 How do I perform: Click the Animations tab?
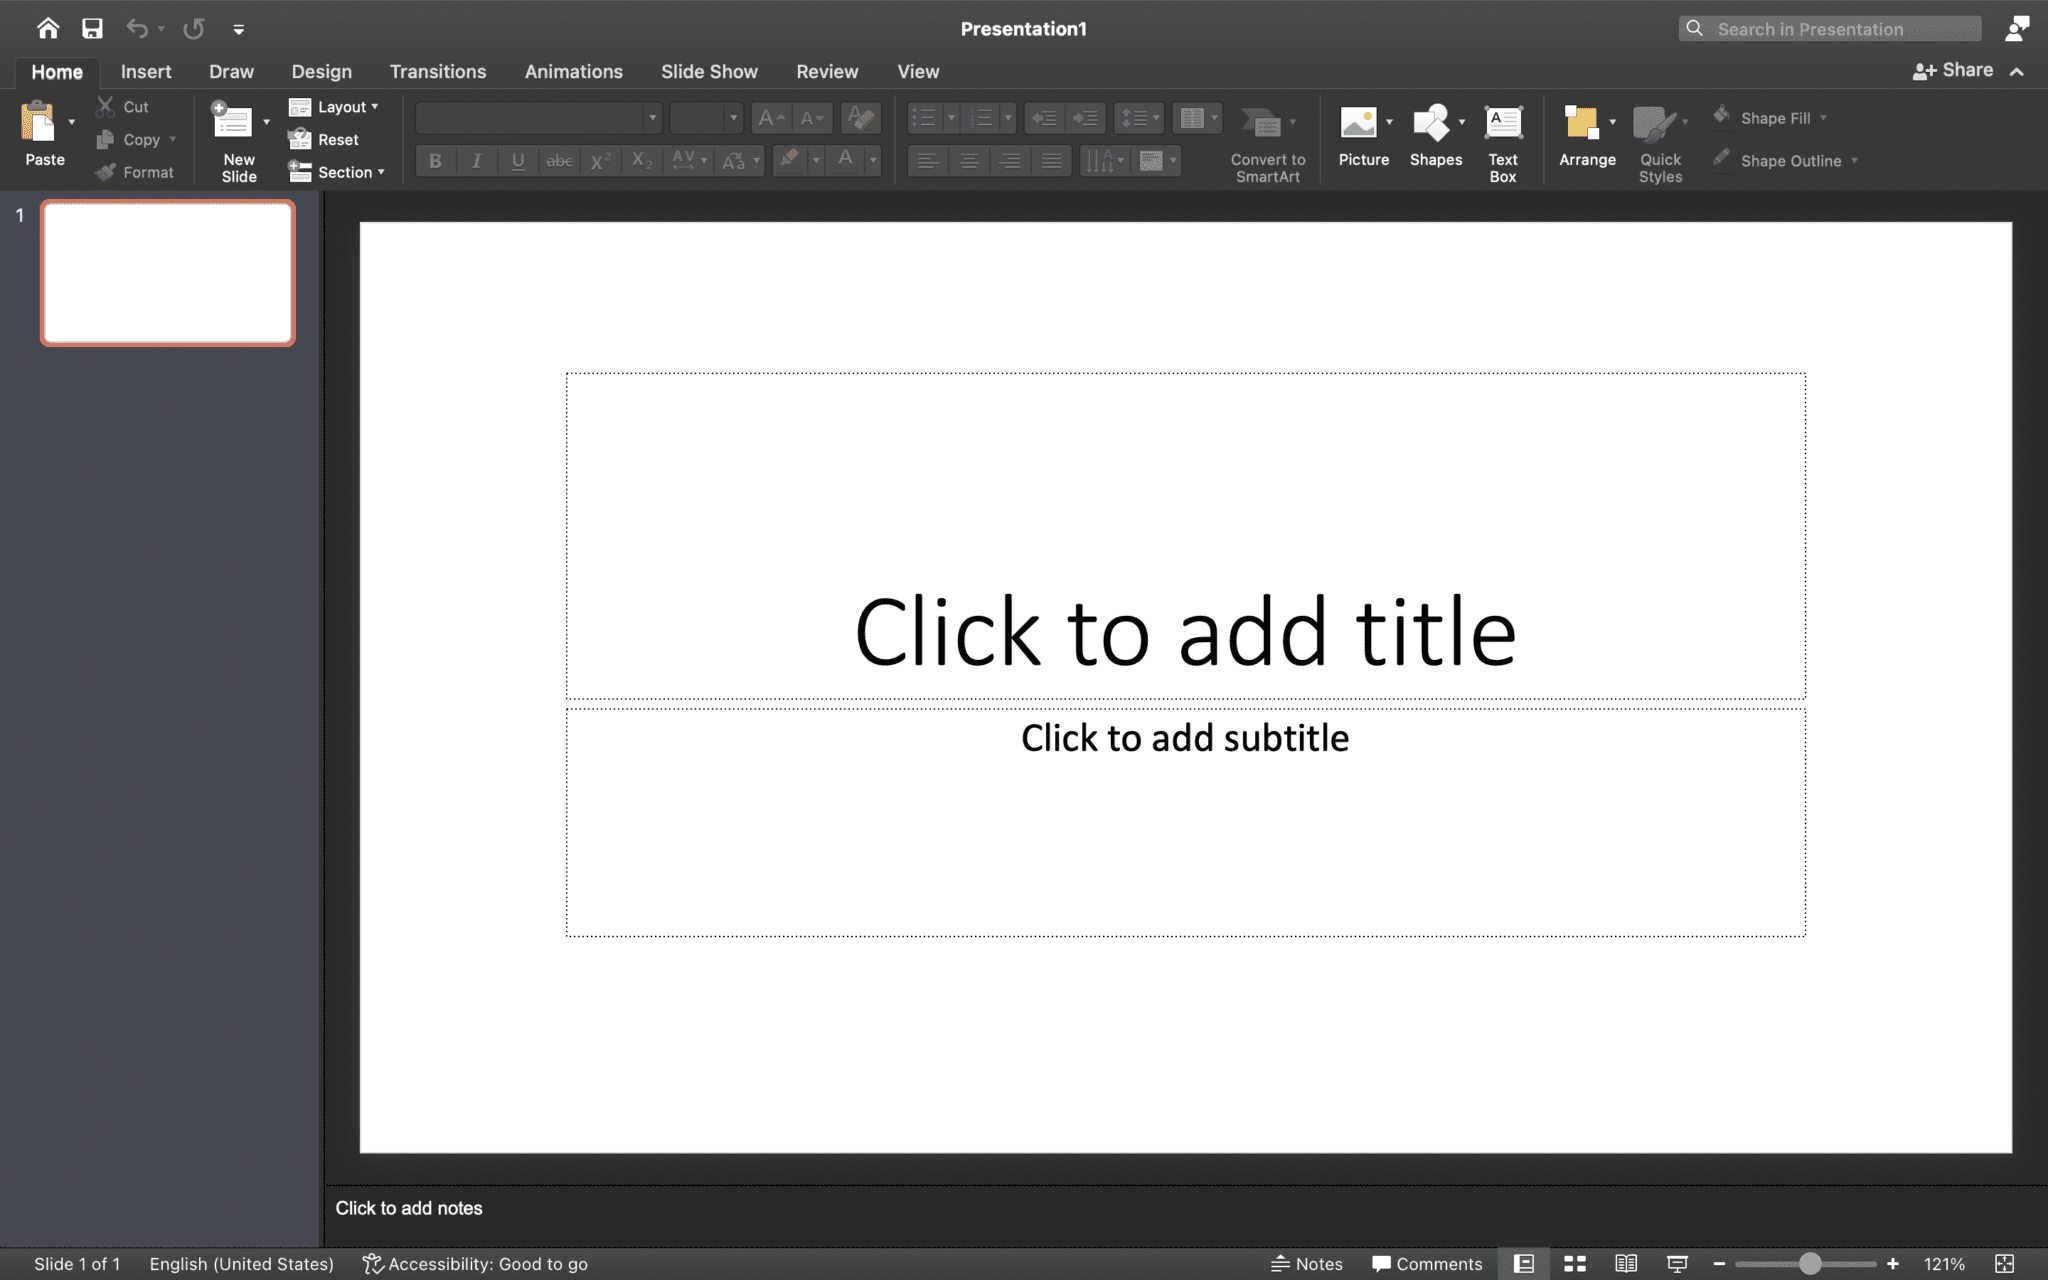coord(574,71)
